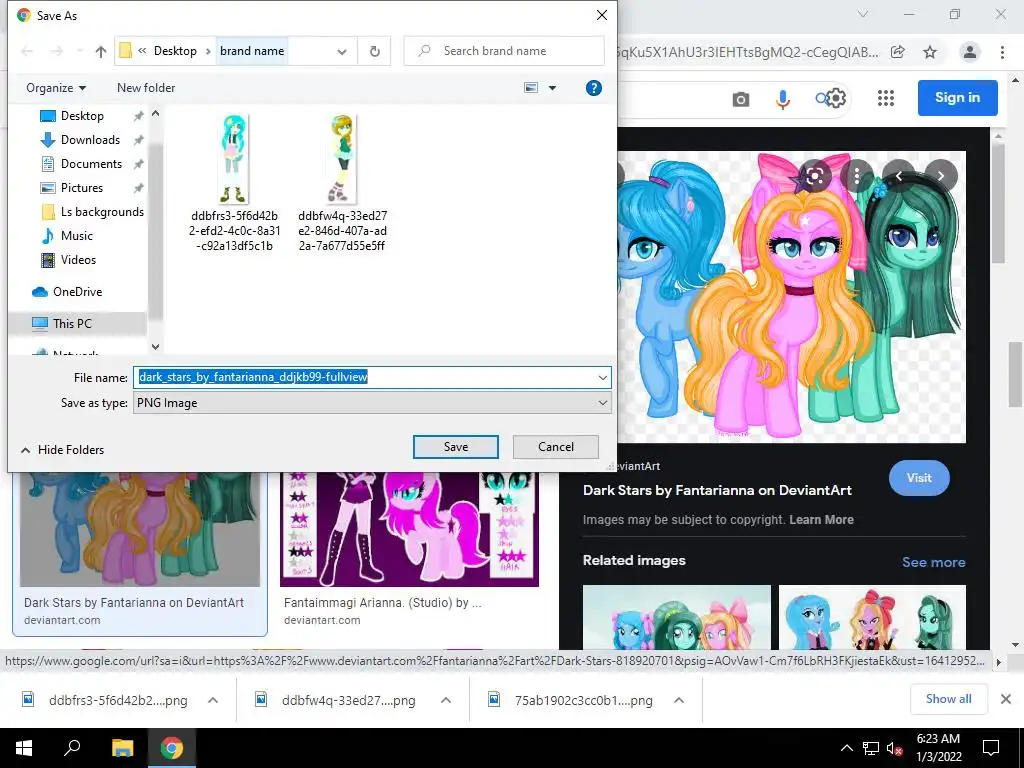Show the previous image in preview
This screenshot has width=1024, height=768.
(899, 176)
